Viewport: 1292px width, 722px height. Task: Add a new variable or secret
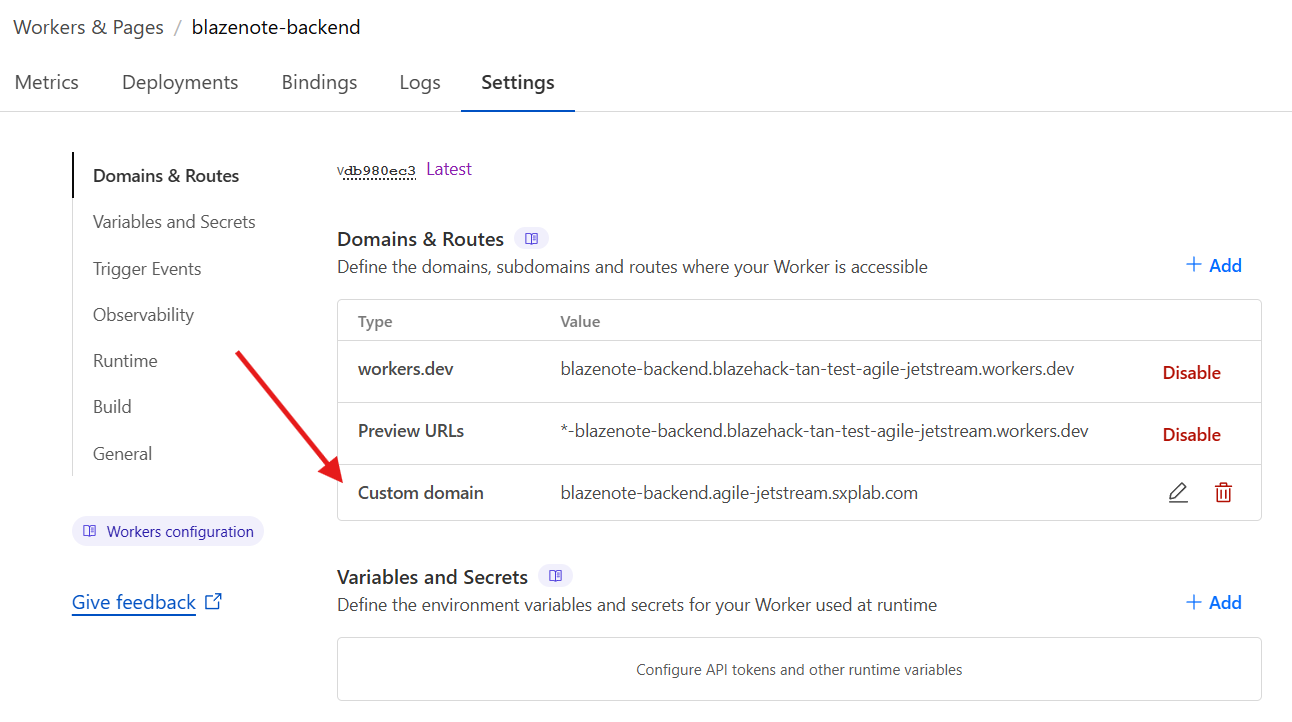point(1213,602)
